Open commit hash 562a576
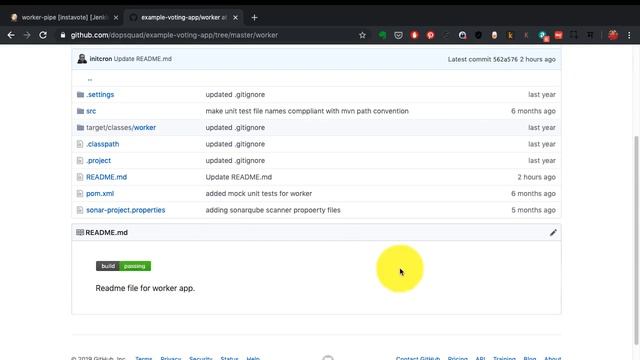The width and height of the screenshot is (640, 360). point(505,59)
